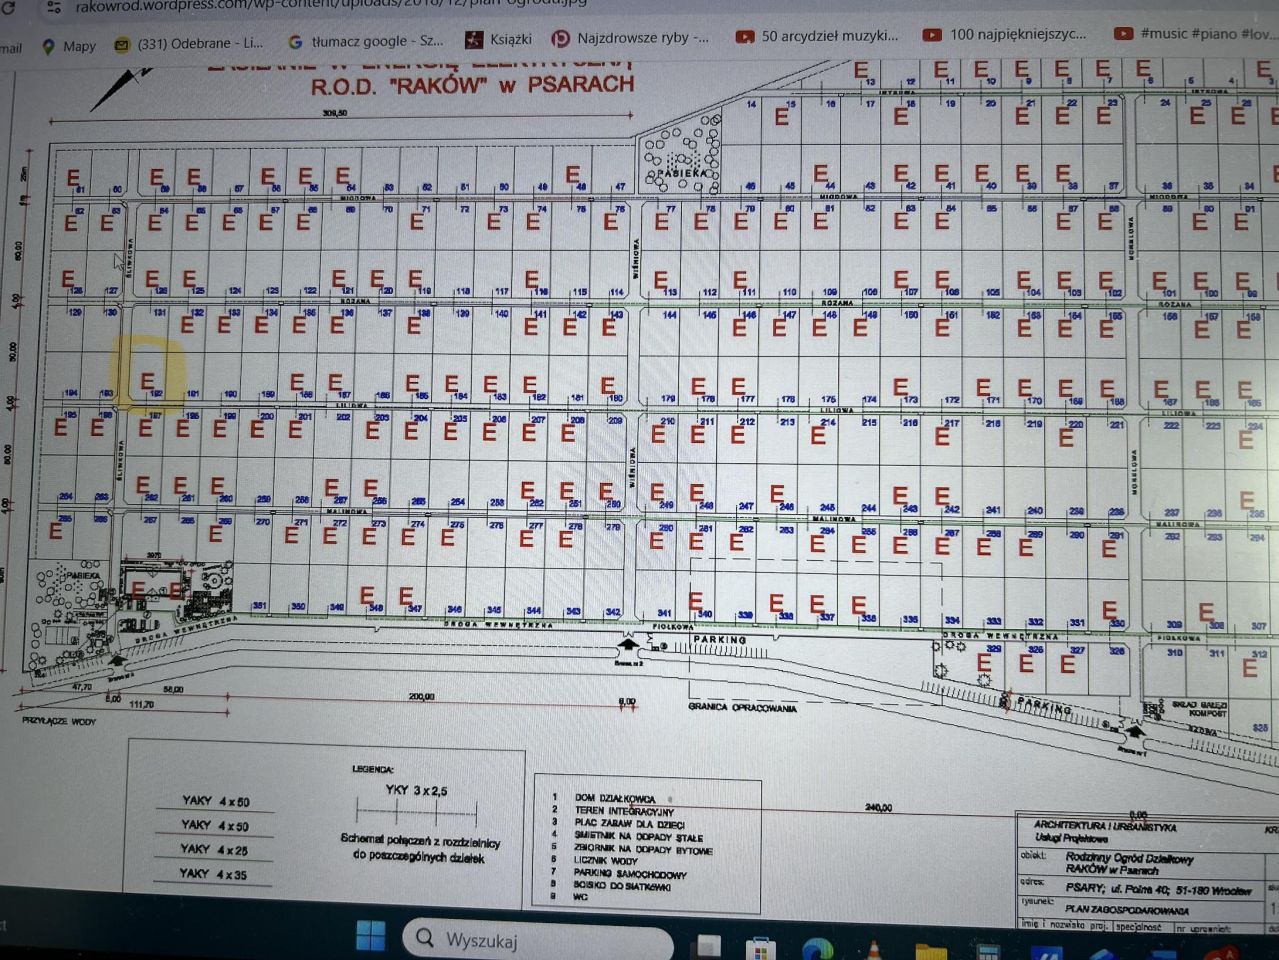Image resolution: width=1279 pixels, height=960 pixels.
Task: Open the Mapy bookmark
Action: [69, 46]
